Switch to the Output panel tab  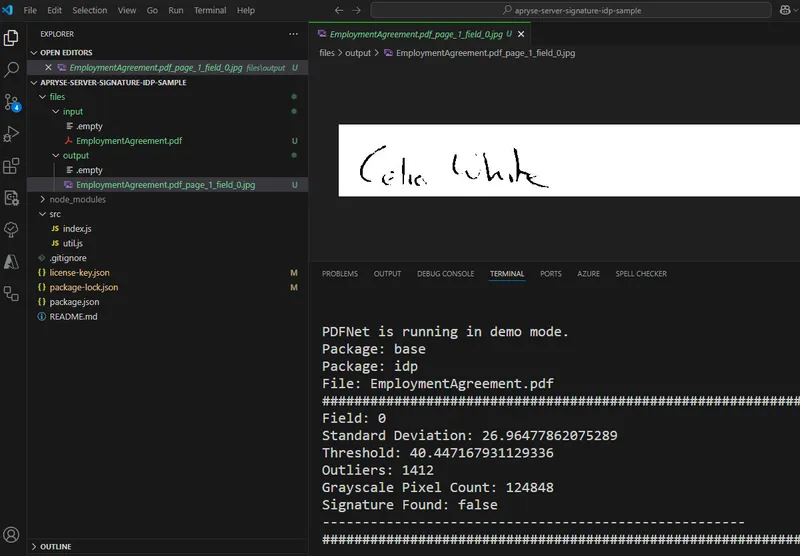387,273
